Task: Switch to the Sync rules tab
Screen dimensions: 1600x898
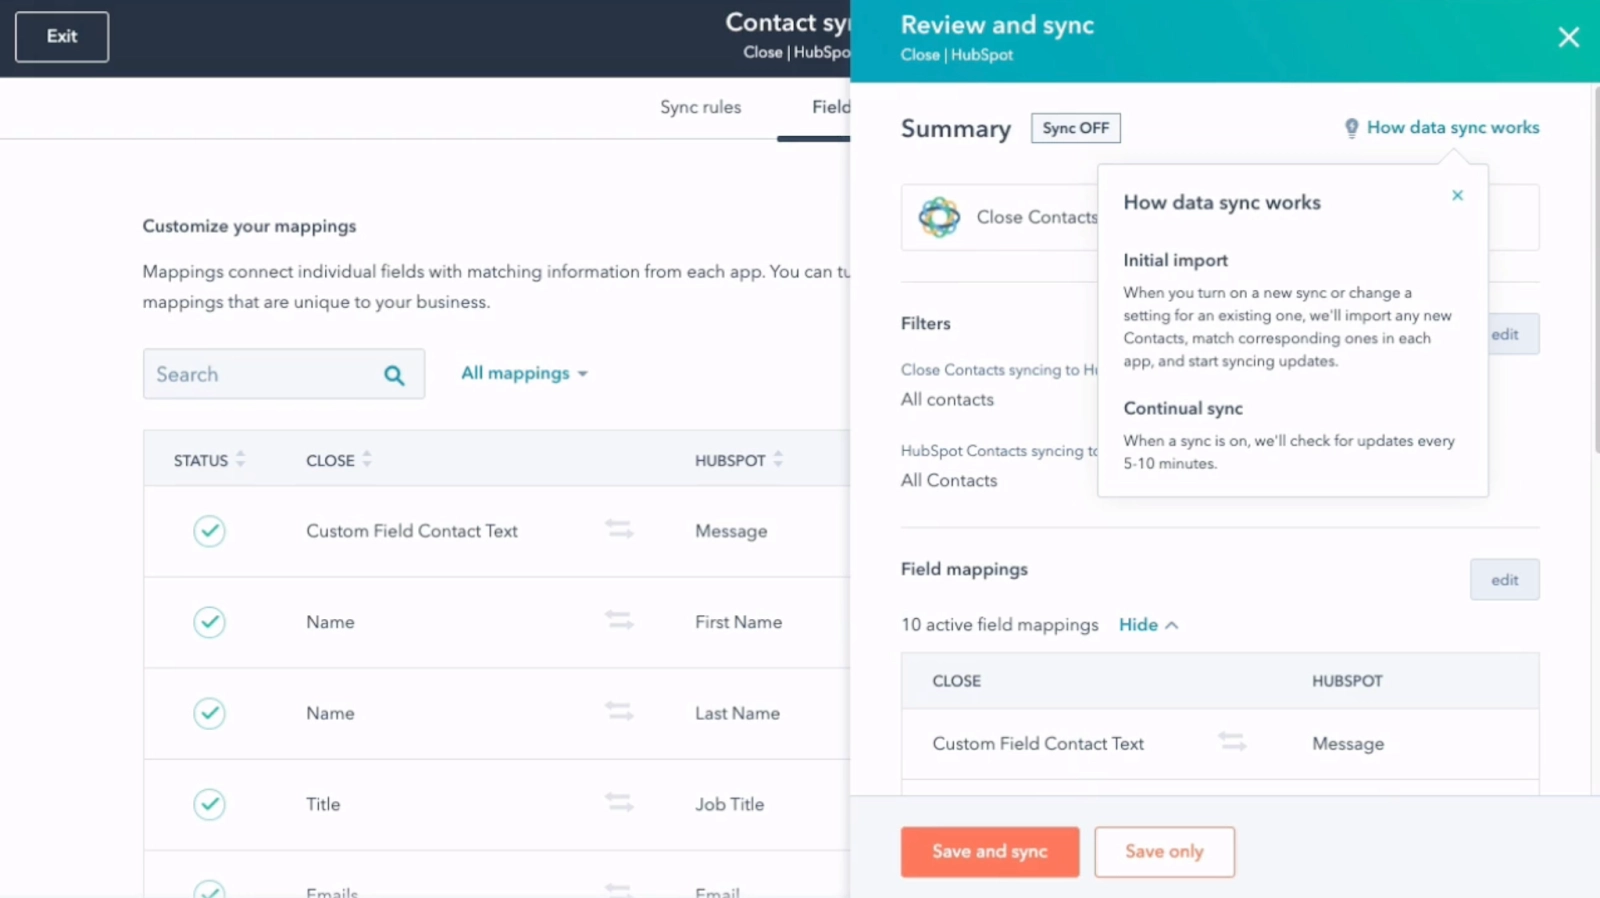Action: click(x=700, y=107)
